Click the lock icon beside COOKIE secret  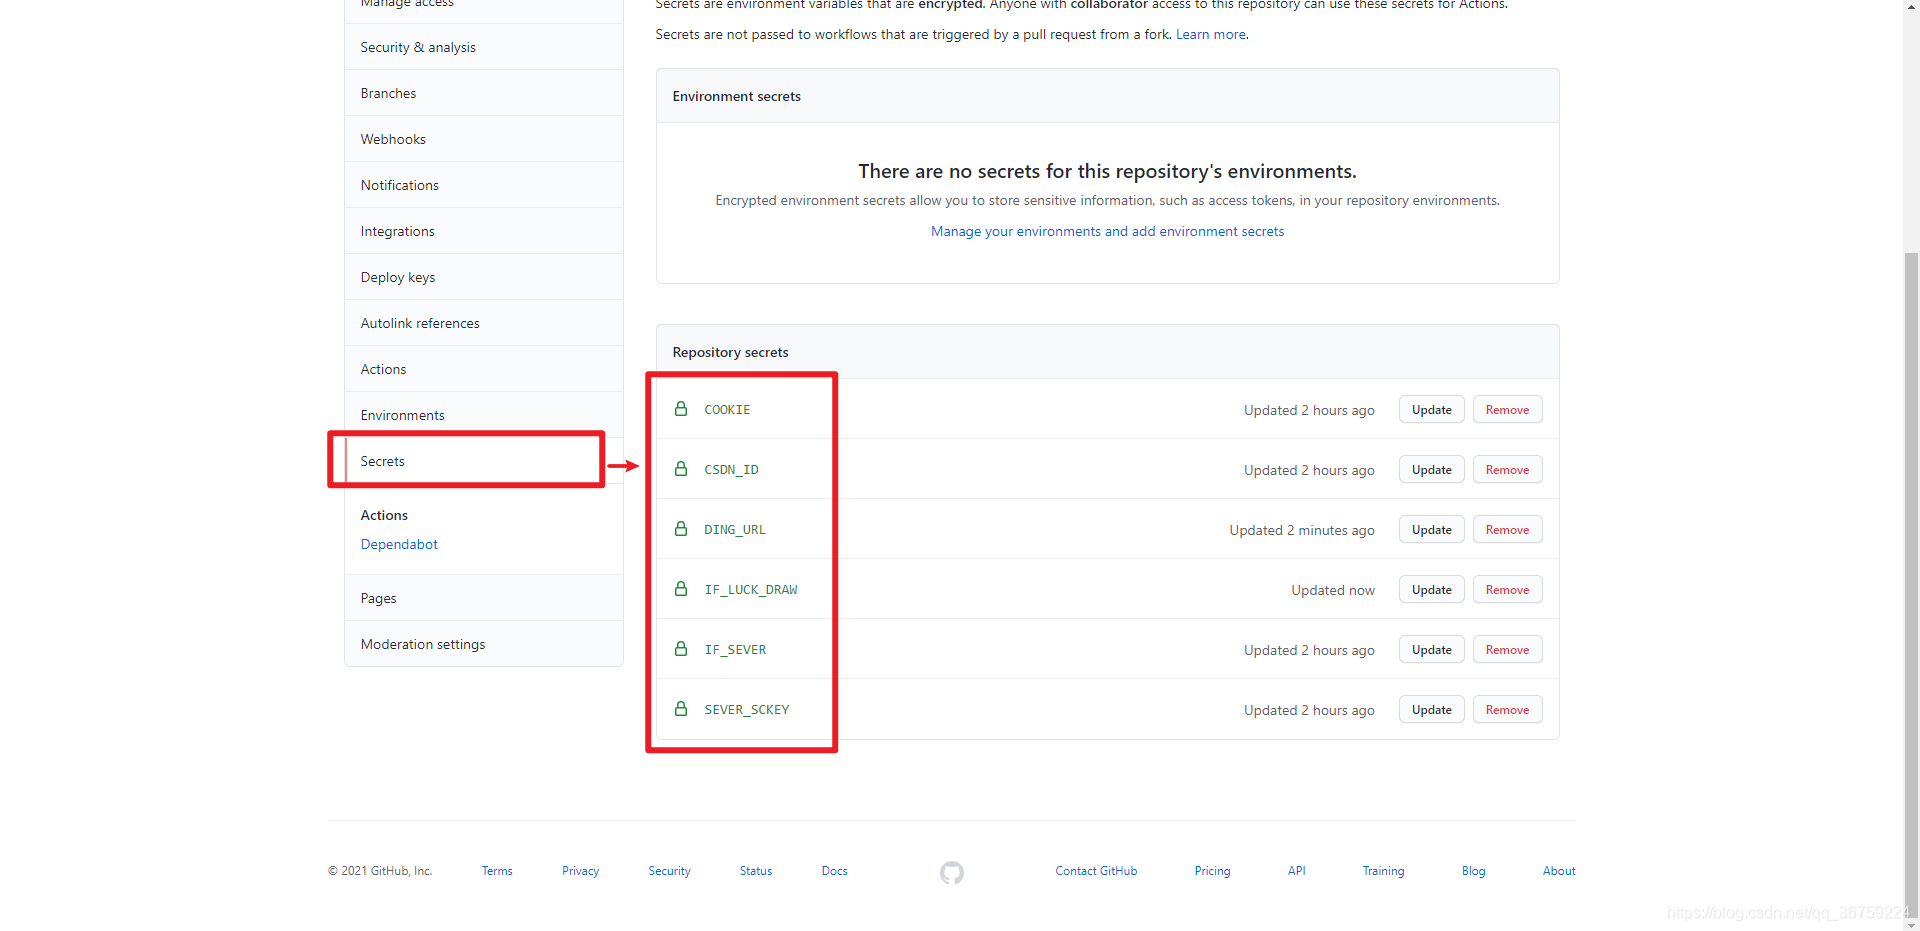[x=681, y=409]
